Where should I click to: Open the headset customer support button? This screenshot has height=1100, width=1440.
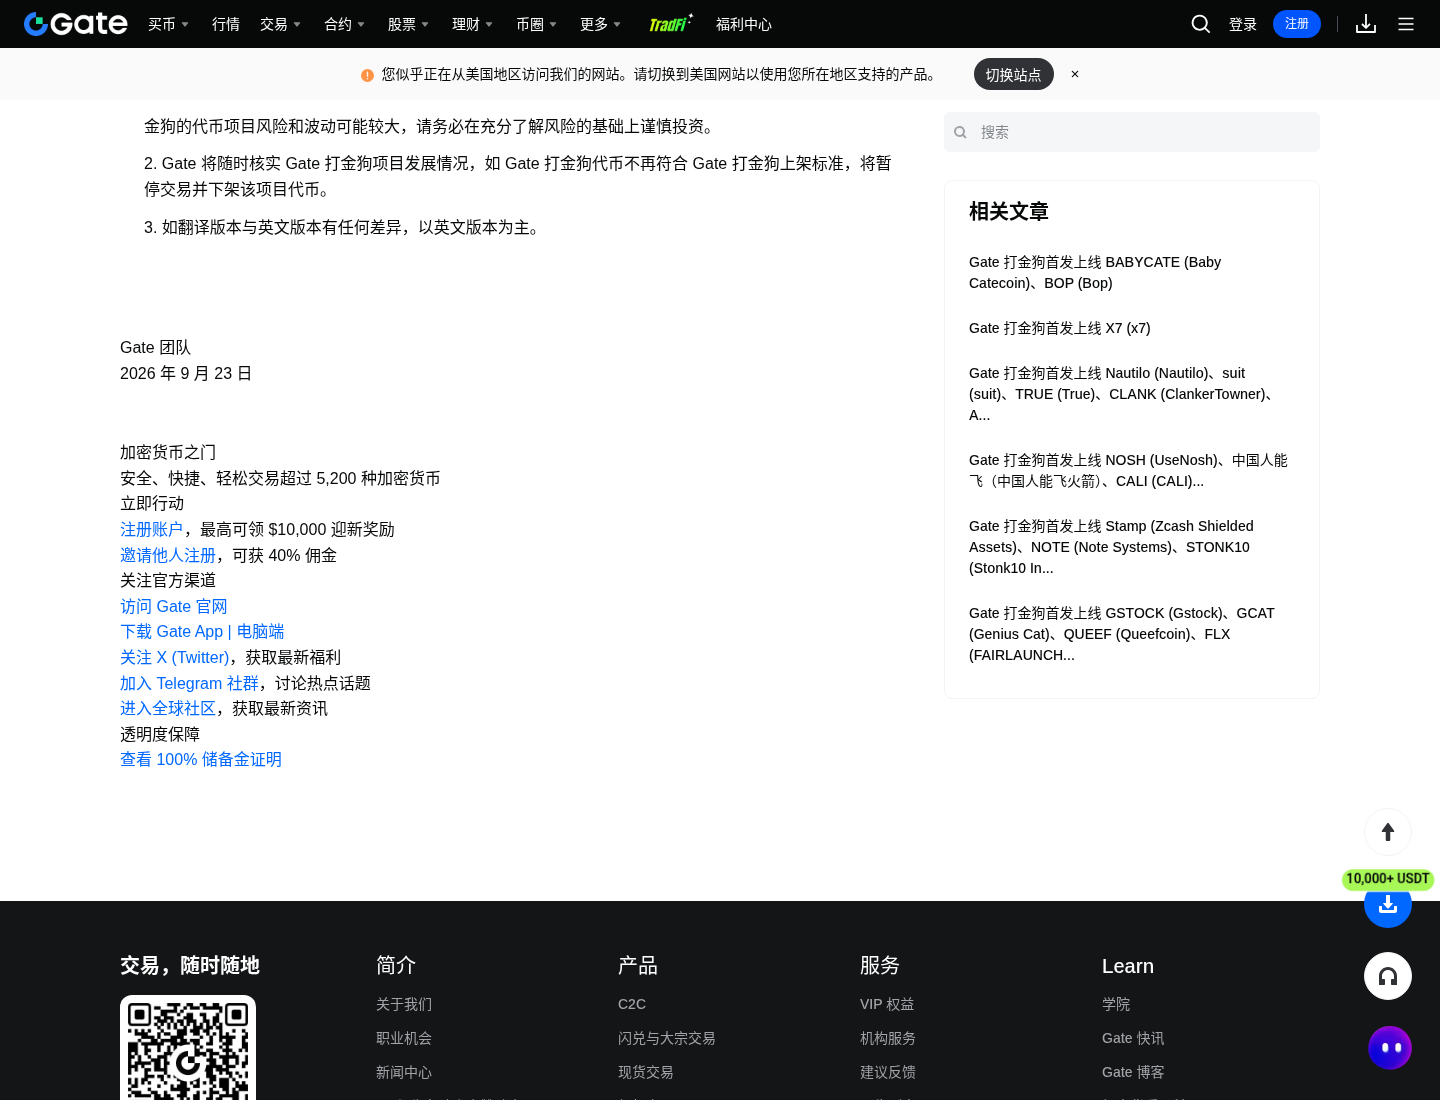coord(1388,976)
